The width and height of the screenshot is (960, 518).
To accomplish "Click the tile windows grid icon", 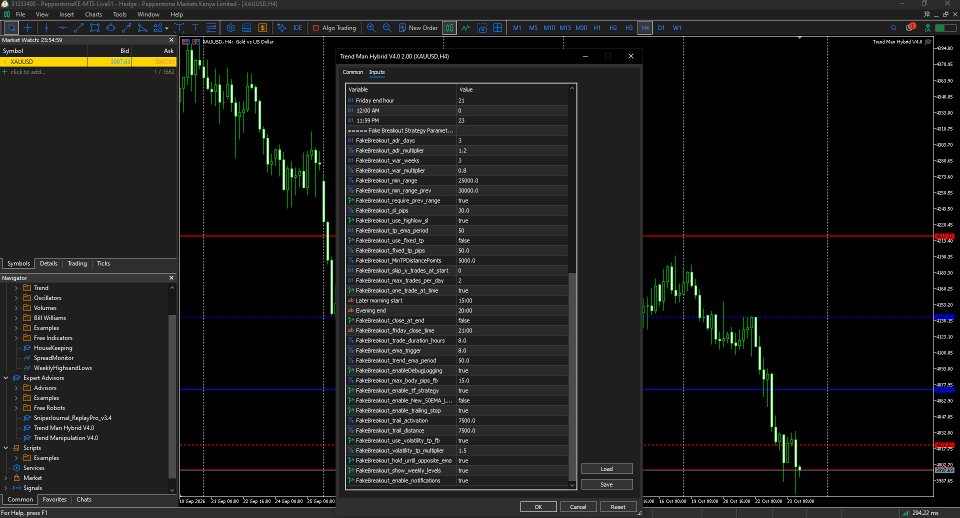I will click(x=498, y=28).
